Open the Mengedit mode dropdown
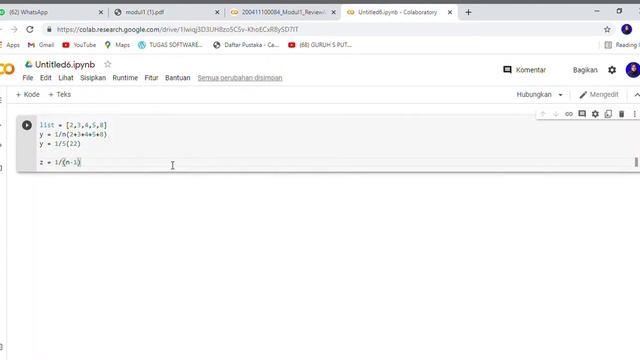The width and height of the screenshot is (640, 360). [x=599, y=95]
